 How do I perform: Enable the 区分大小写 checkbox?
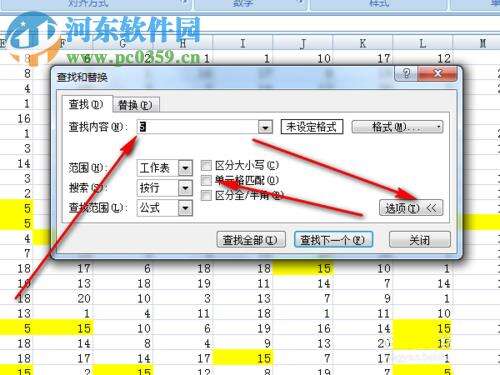206,165
